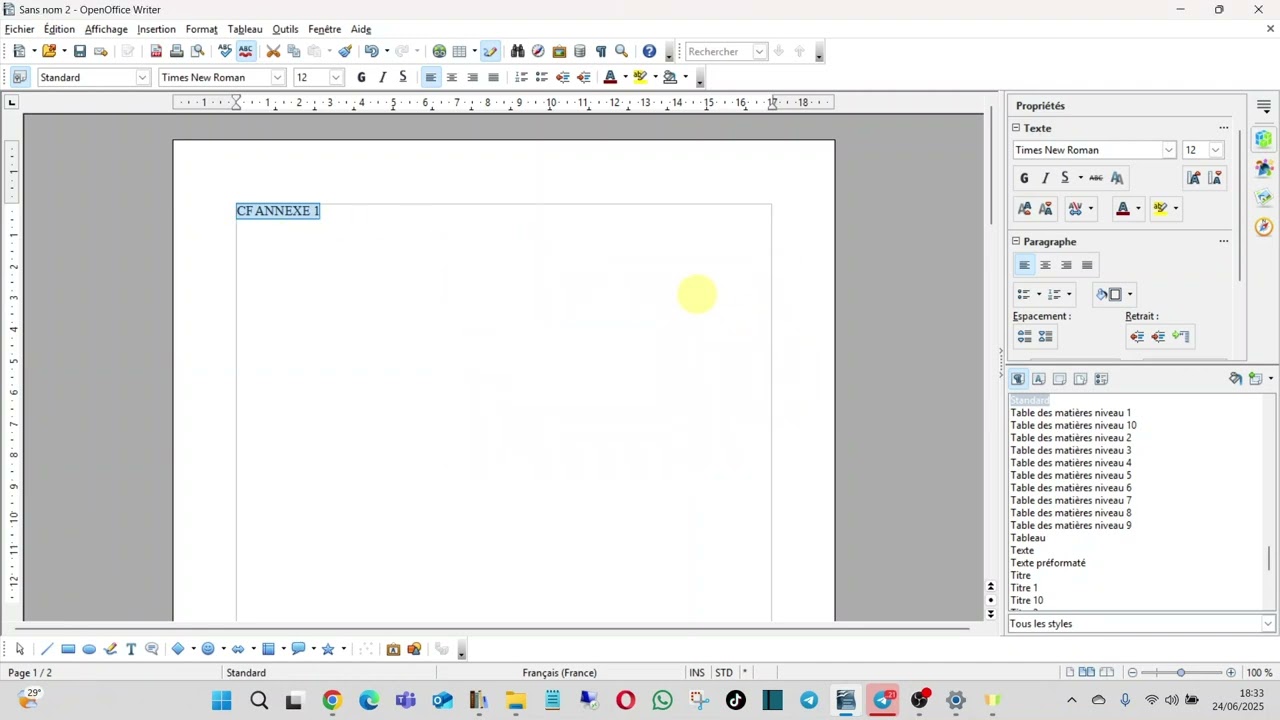Open the Édition menu
The width and height of the screenshot is (1280, 720).
pos(59,29)
